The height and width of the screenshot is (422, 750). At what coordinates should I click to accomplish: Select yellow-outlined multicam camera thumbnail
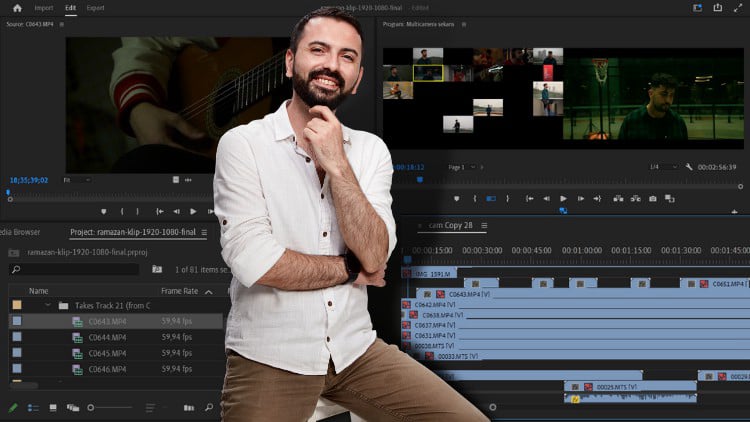[x=428, y=73]
